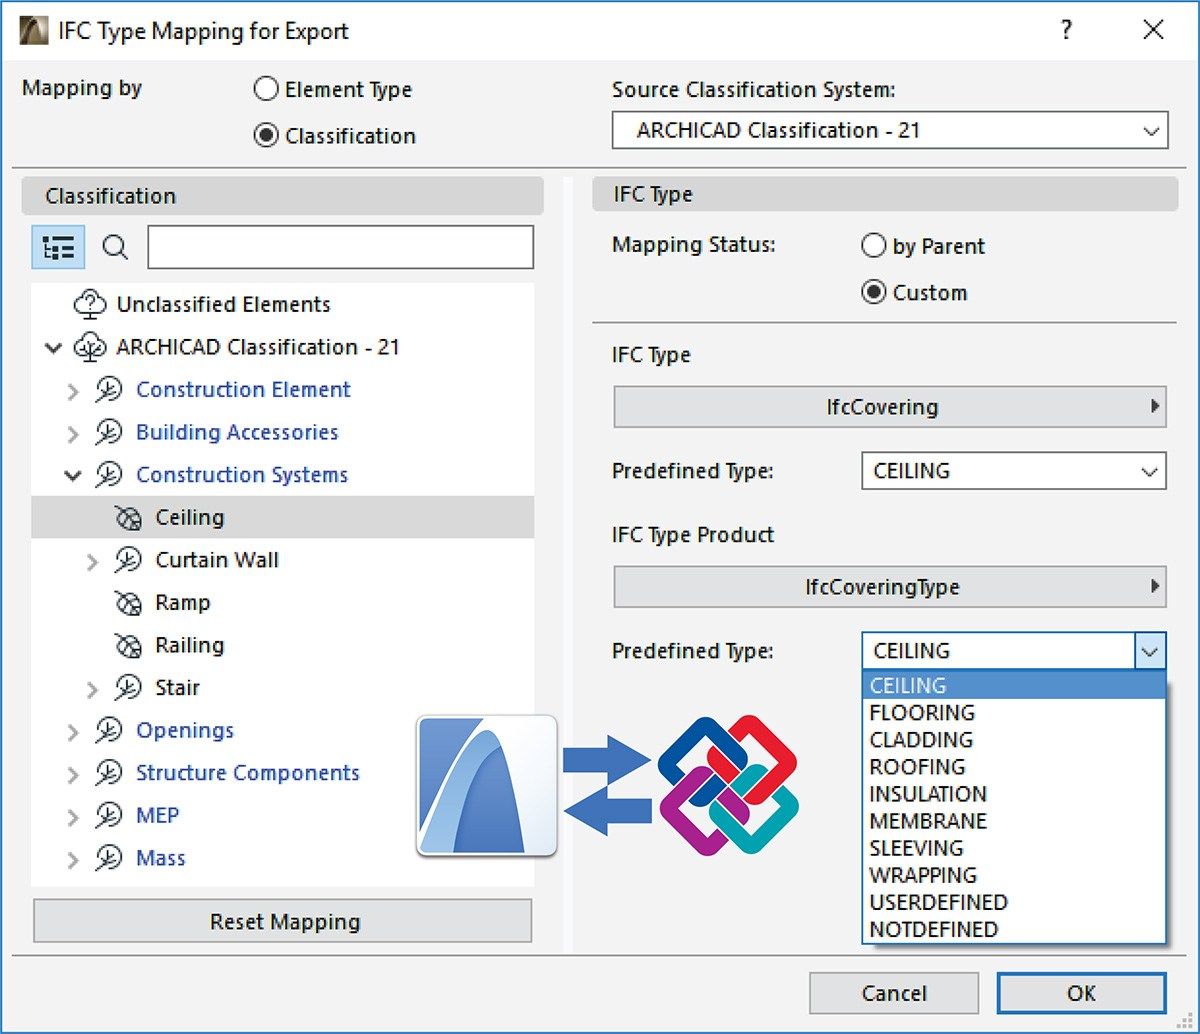Click the globe icon beside ARCHICAD Classification - 21

(x=92, y=347)
